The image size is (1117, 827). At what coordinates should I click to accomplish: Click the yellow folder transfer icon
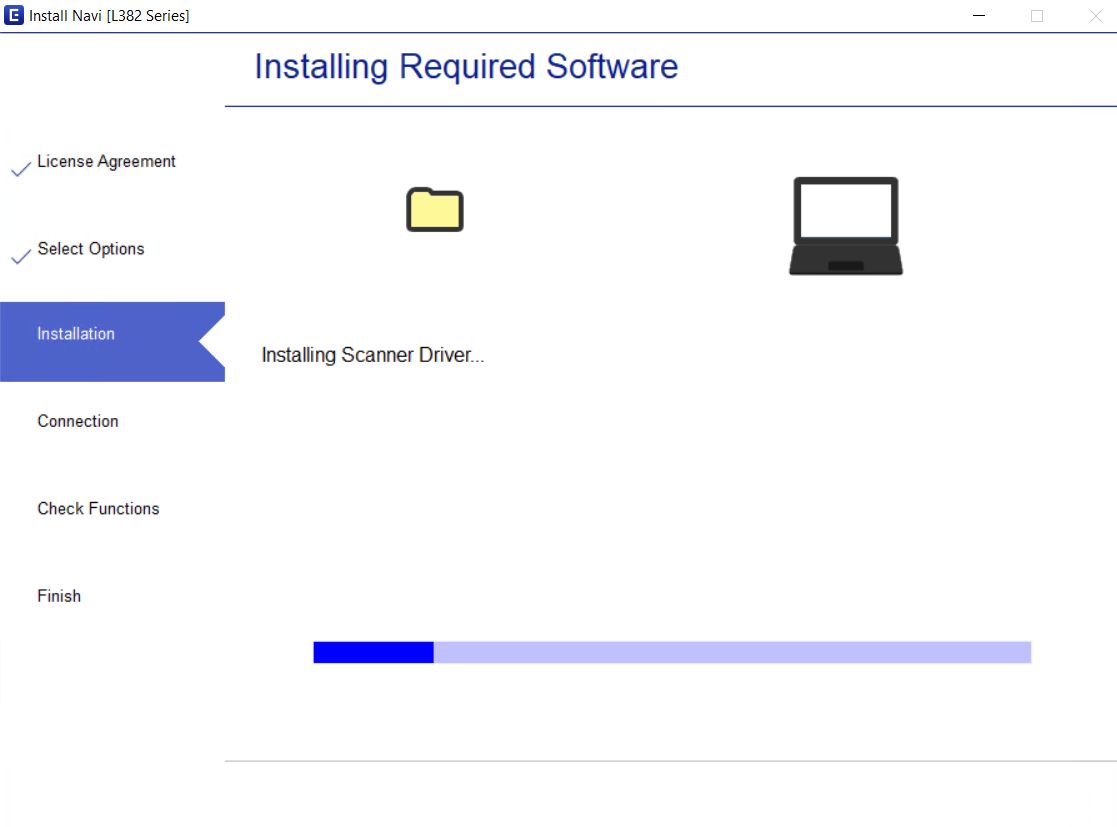click(x=434, y=208)
